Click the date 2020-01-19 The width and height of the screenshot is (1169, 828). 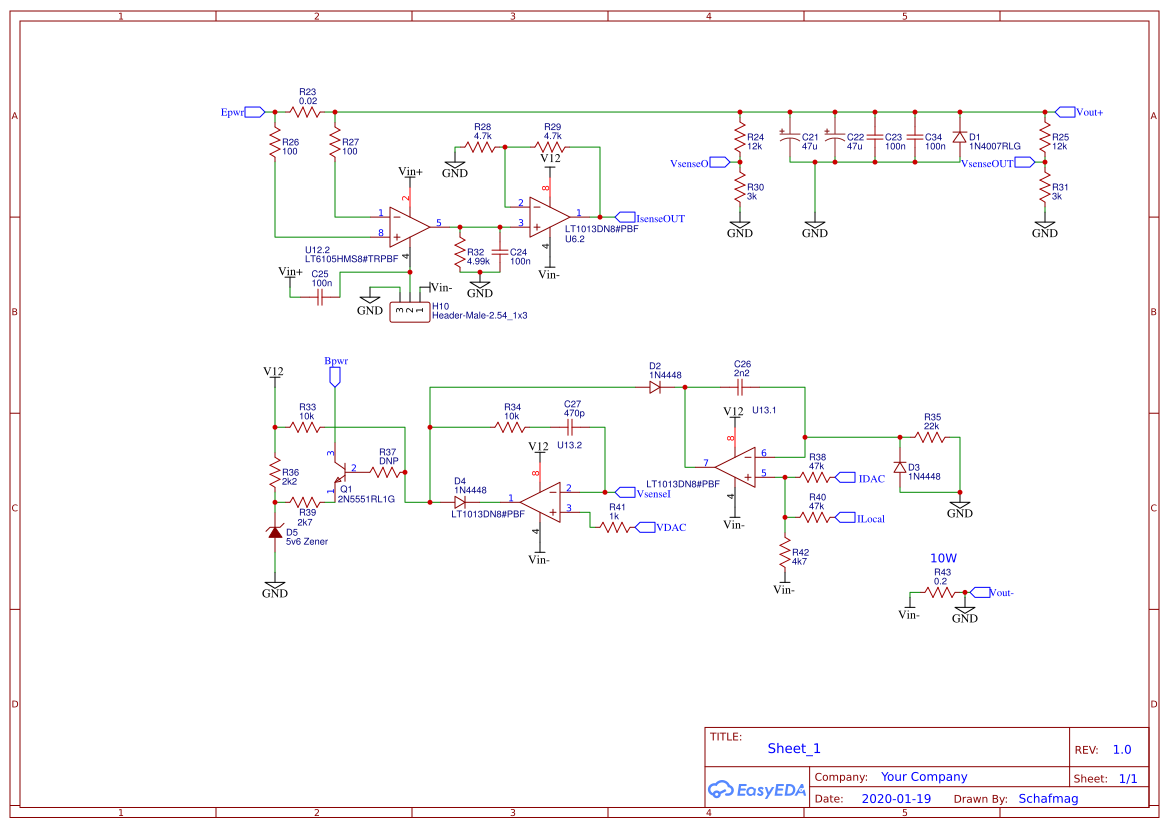896,799
